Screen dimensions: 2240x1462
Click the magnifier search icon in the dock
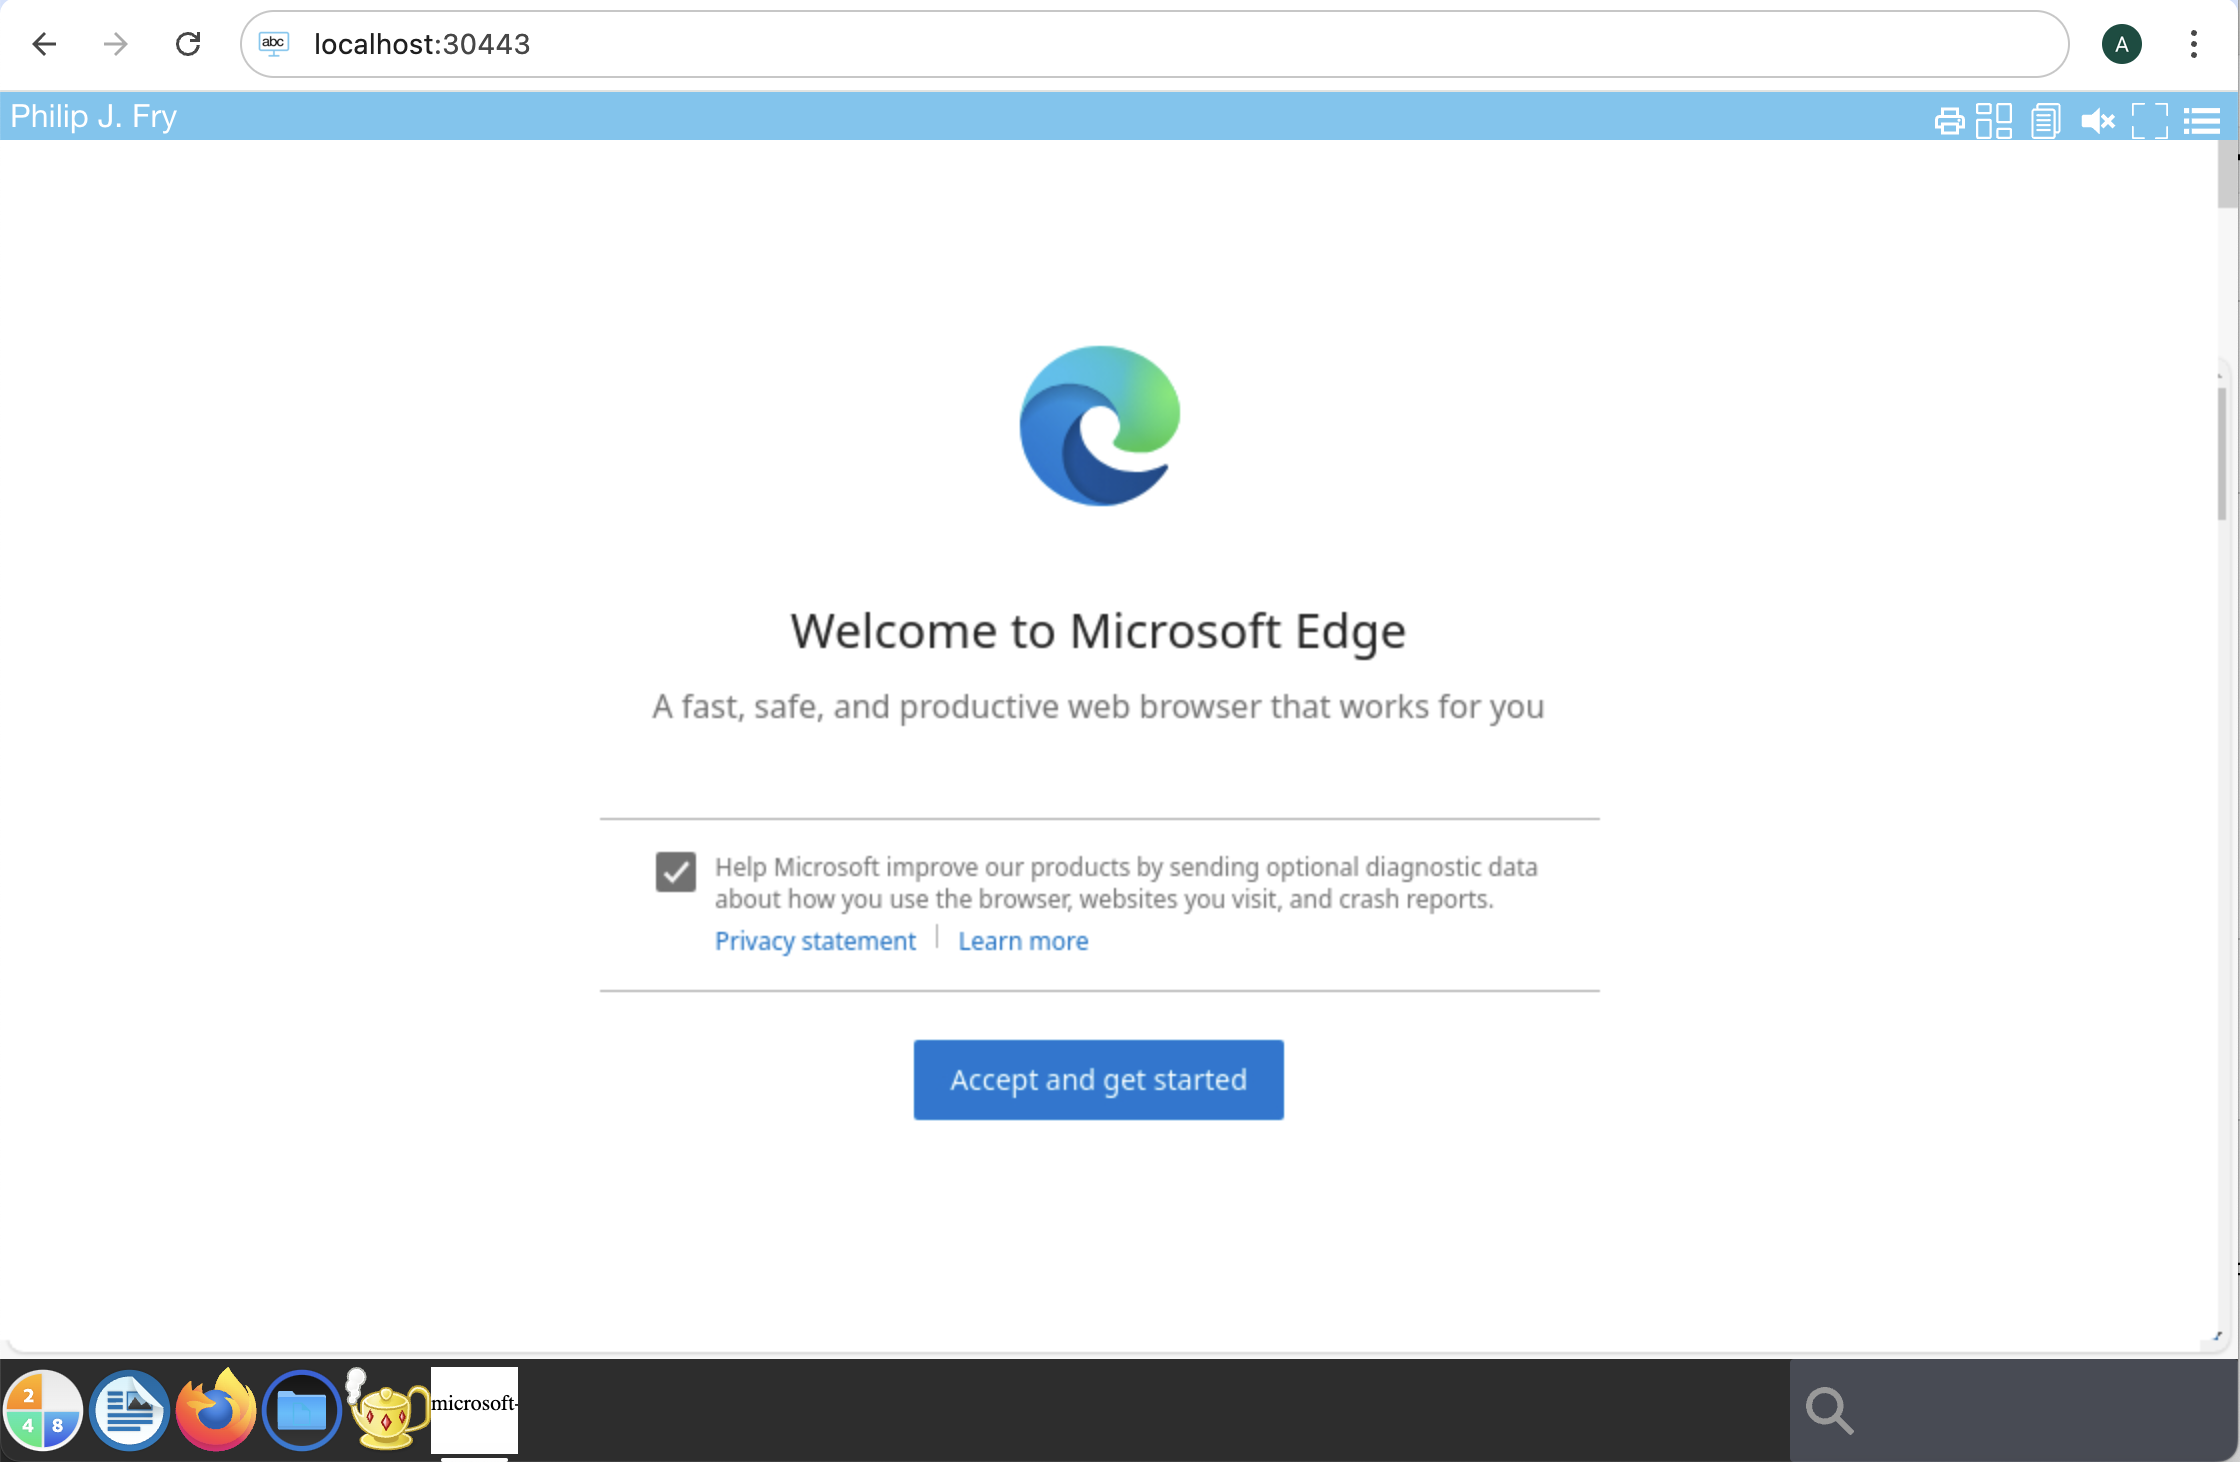1830,1411
